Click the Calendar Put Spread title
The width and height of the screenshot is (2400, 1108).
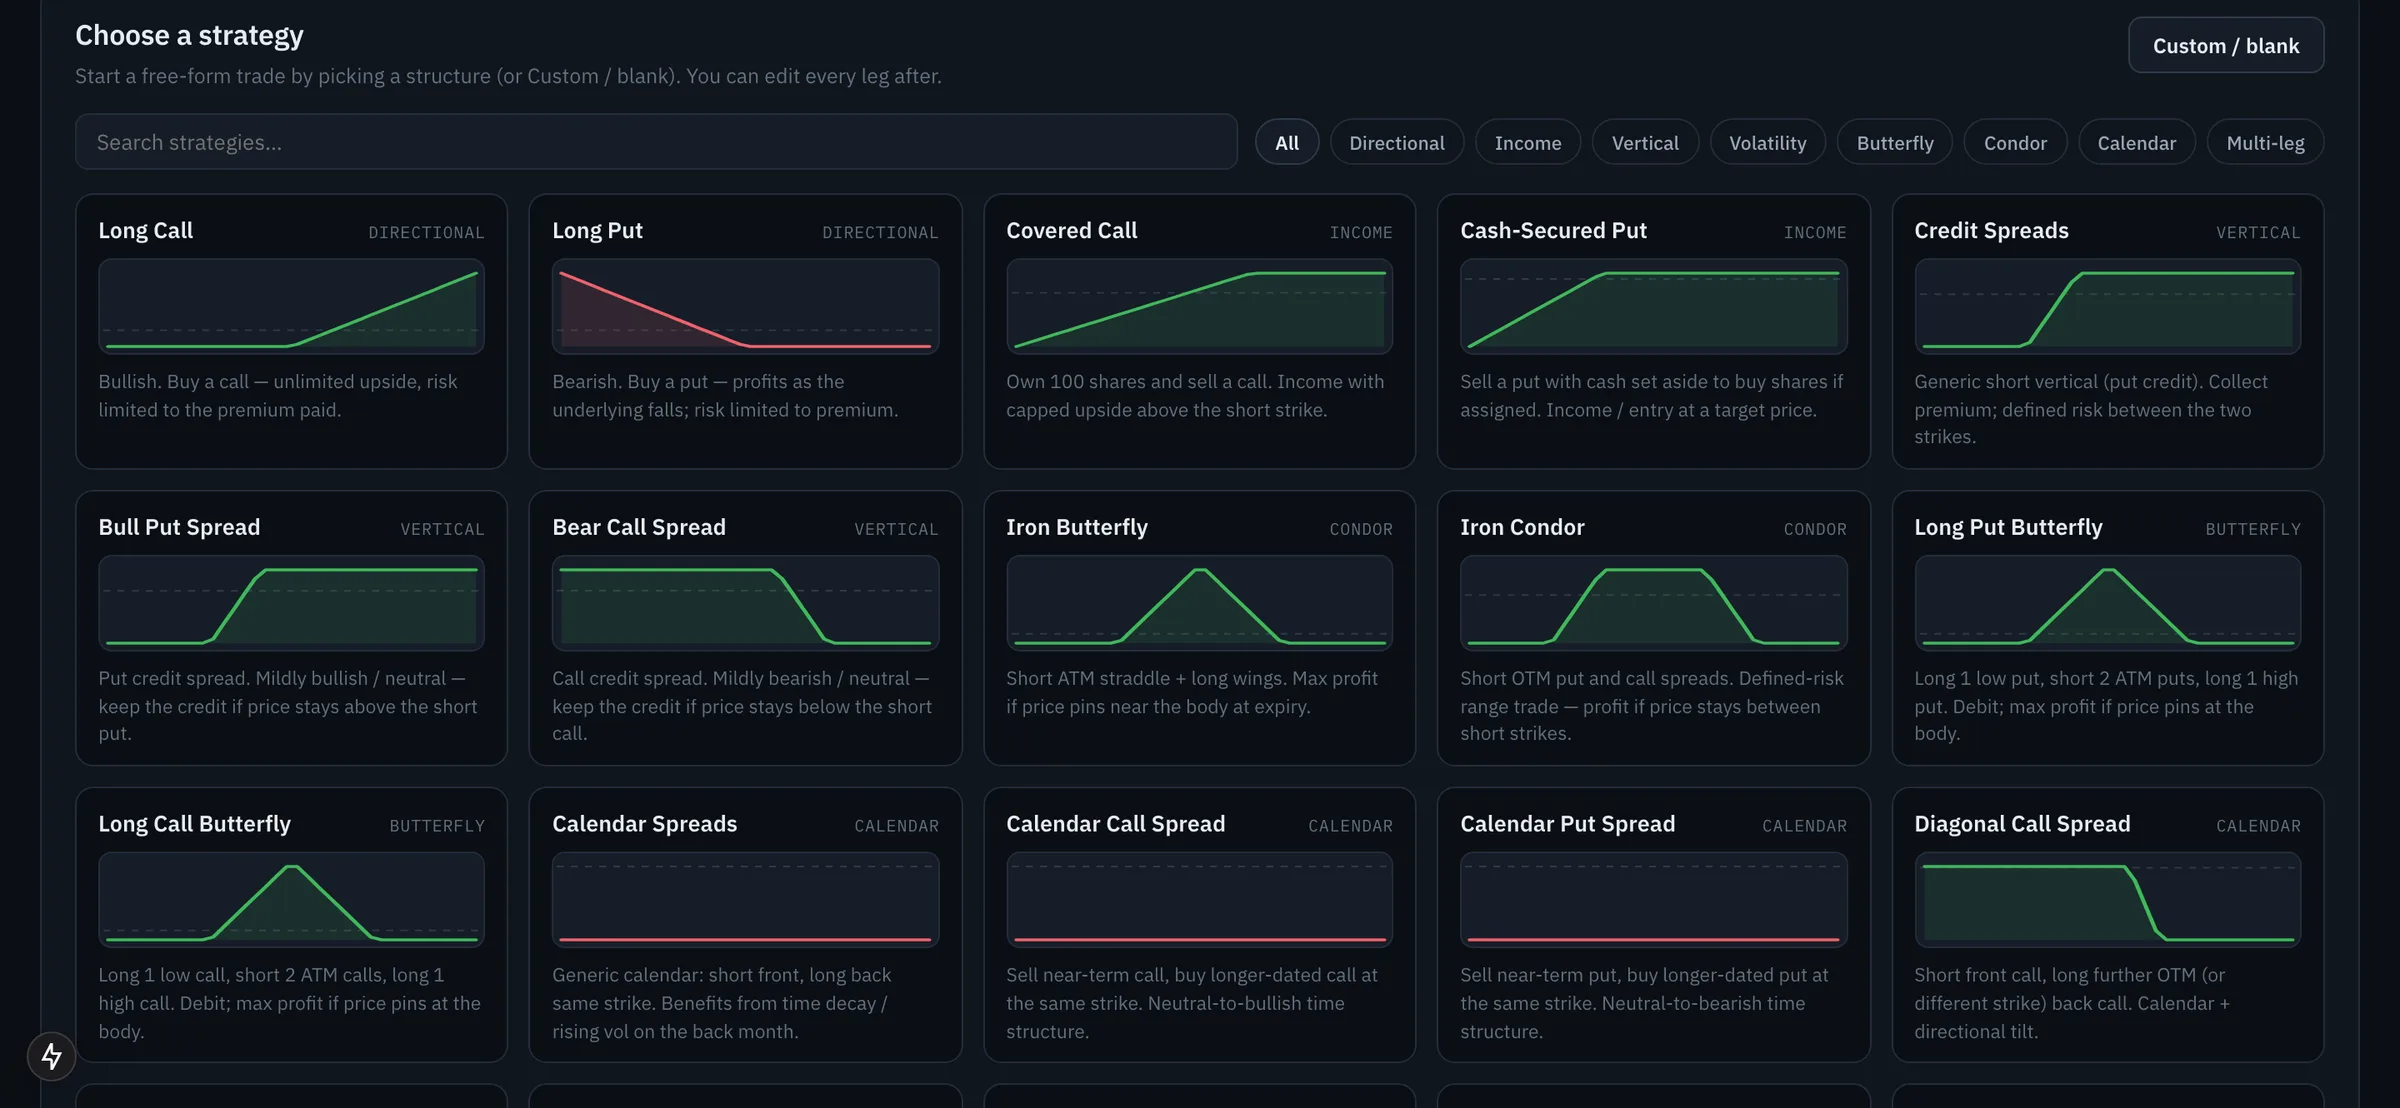point(1567,824)
